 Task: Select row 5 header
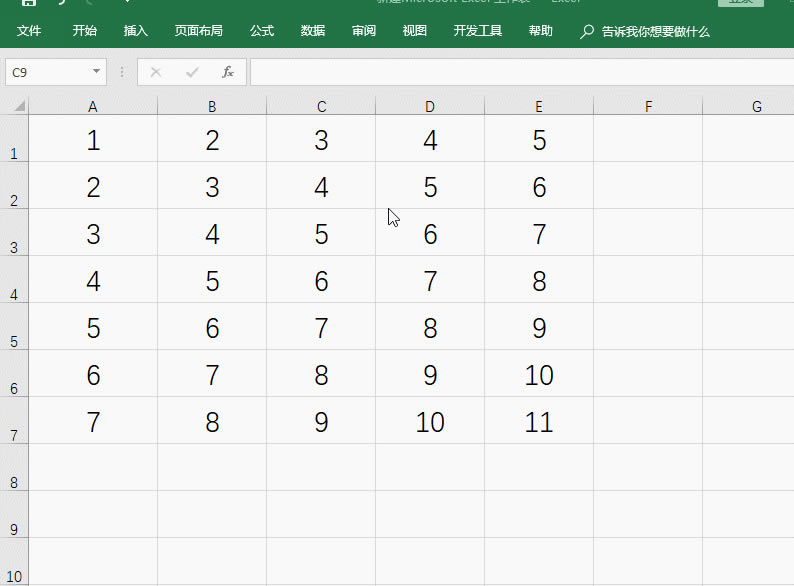14,326
